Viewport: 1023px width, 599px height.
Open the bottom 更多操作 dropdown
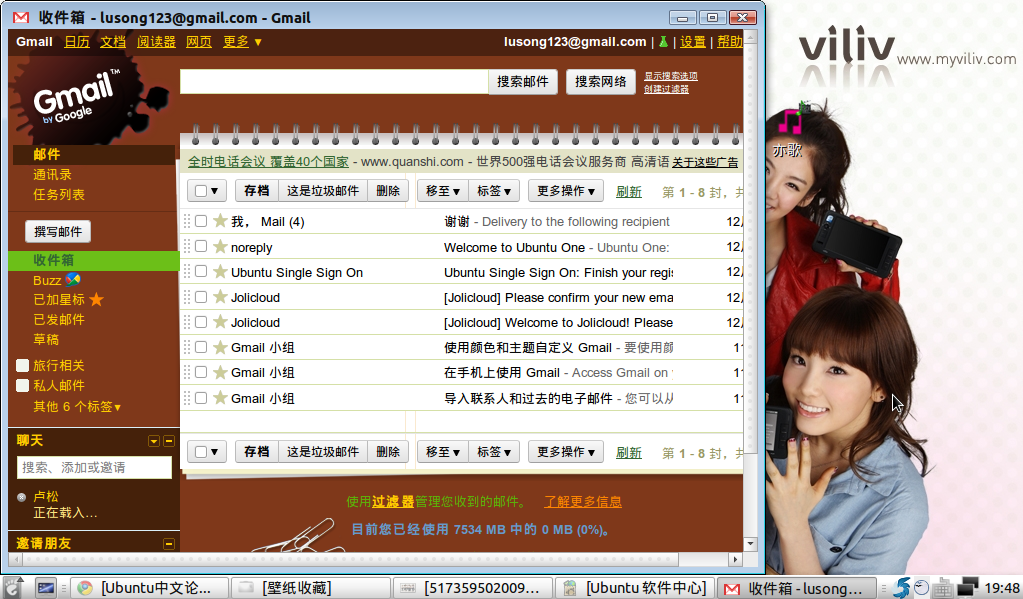point(566,452)
